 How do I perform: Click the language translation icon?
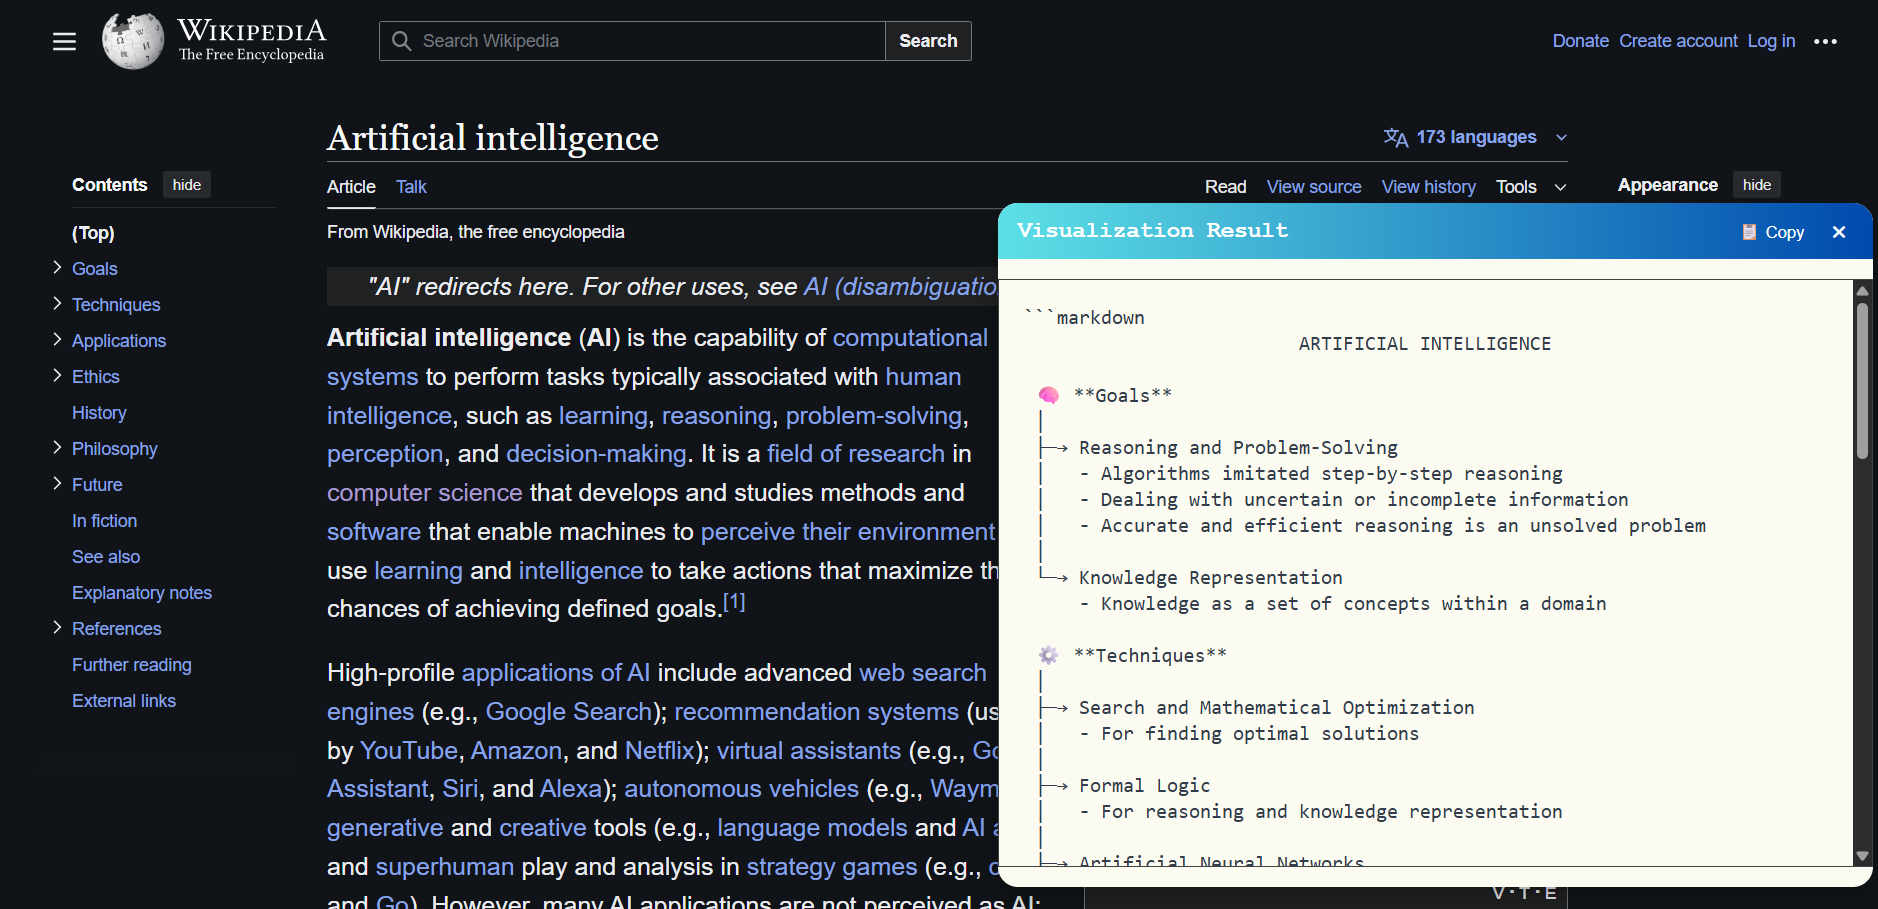(x=1395, y=137)
